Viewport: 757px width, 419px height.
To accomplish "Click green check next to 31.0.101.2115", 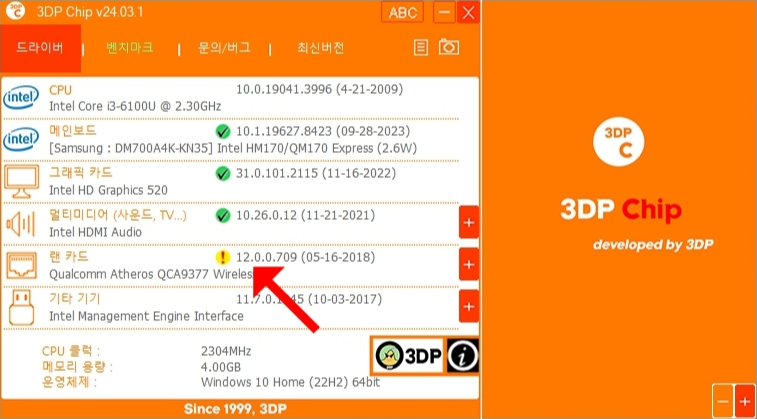I will tap(223, 173).
